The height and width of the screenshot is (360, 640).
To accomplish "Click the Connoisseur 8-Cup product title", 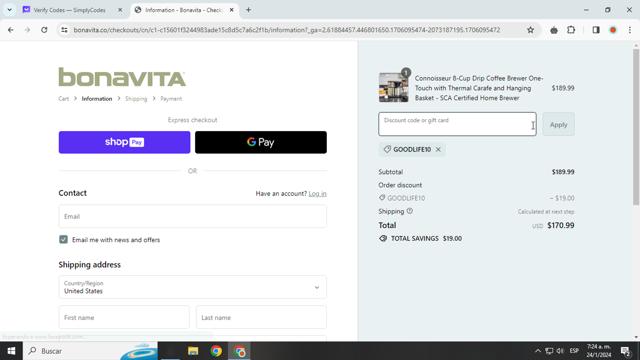I will pyautogui.click(x=479, y=88).
